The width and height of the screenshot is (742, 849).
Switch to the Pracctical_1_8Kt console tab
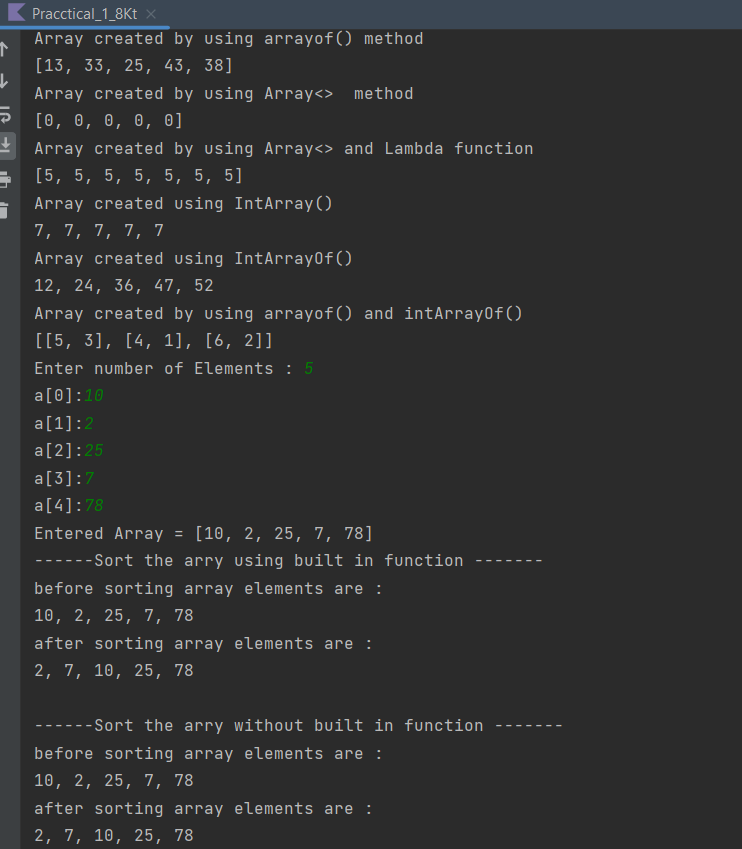(x=85, y=14)
